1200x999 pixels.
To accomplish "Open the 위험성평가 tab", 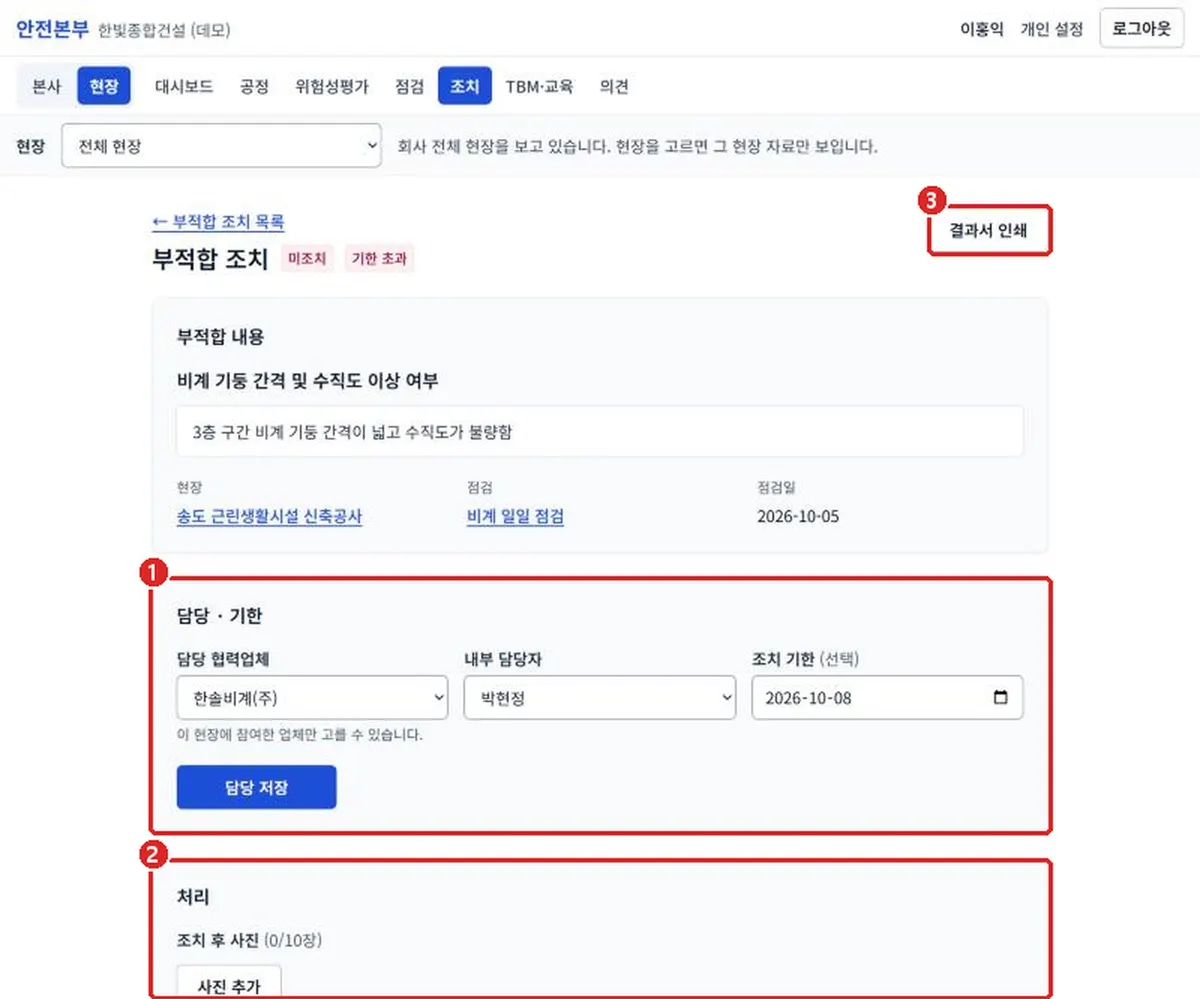I will tap(332, 86).
